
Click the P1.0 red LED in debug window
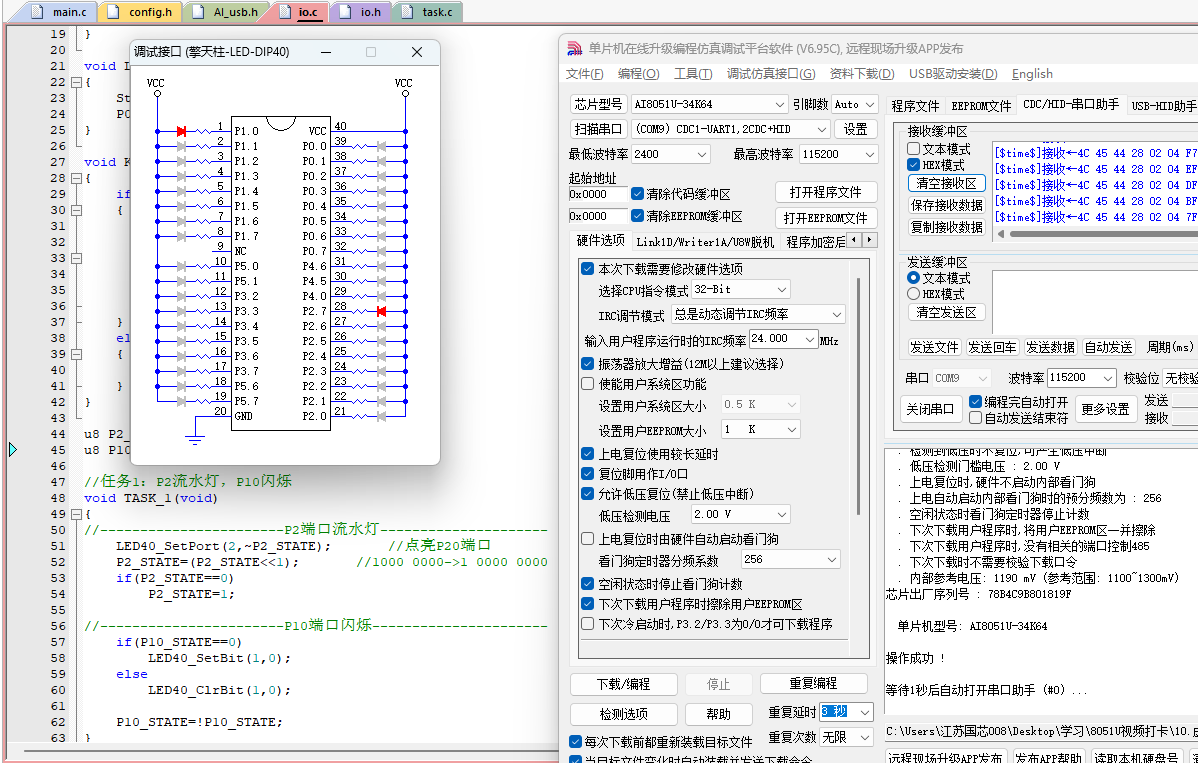181,131
